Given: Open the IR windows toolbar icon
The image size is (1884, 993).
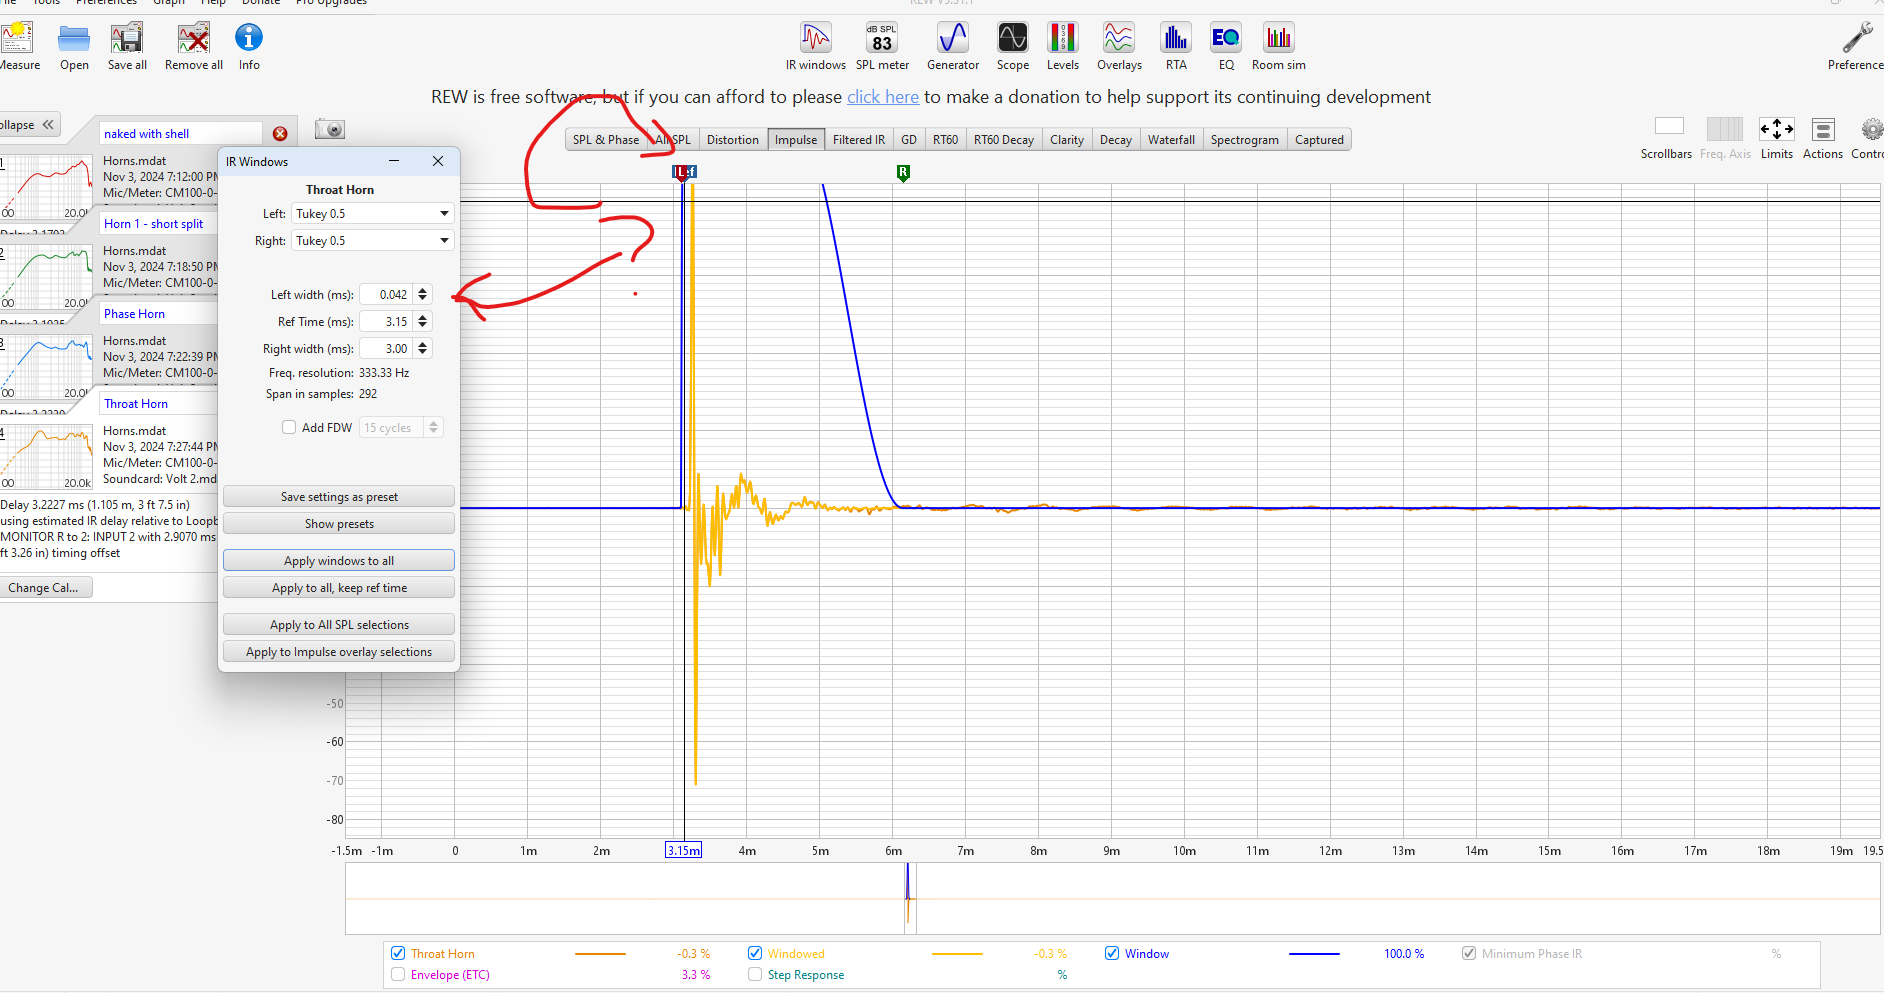Looking at the screenshot, I should click(x=816, y=38).
